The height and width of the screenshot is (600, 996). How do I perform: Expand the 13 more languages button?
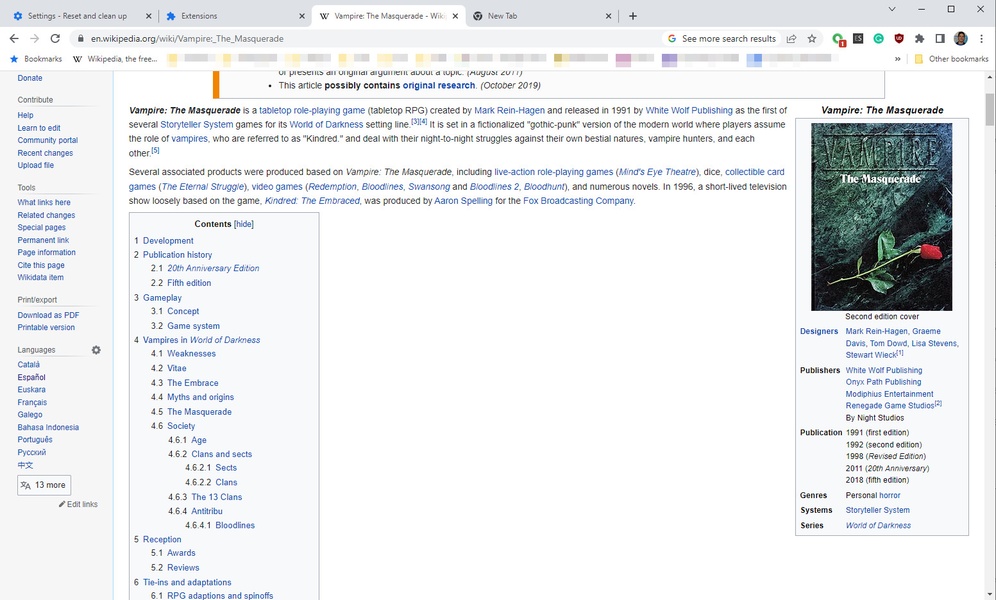(44, 485)
